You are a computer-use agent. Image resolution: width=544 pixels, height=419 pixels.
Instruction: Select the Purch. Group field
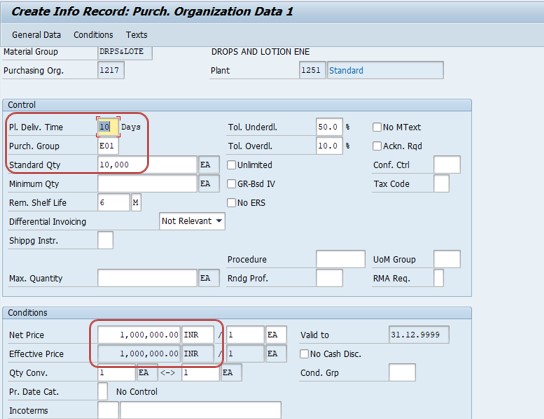108,146
